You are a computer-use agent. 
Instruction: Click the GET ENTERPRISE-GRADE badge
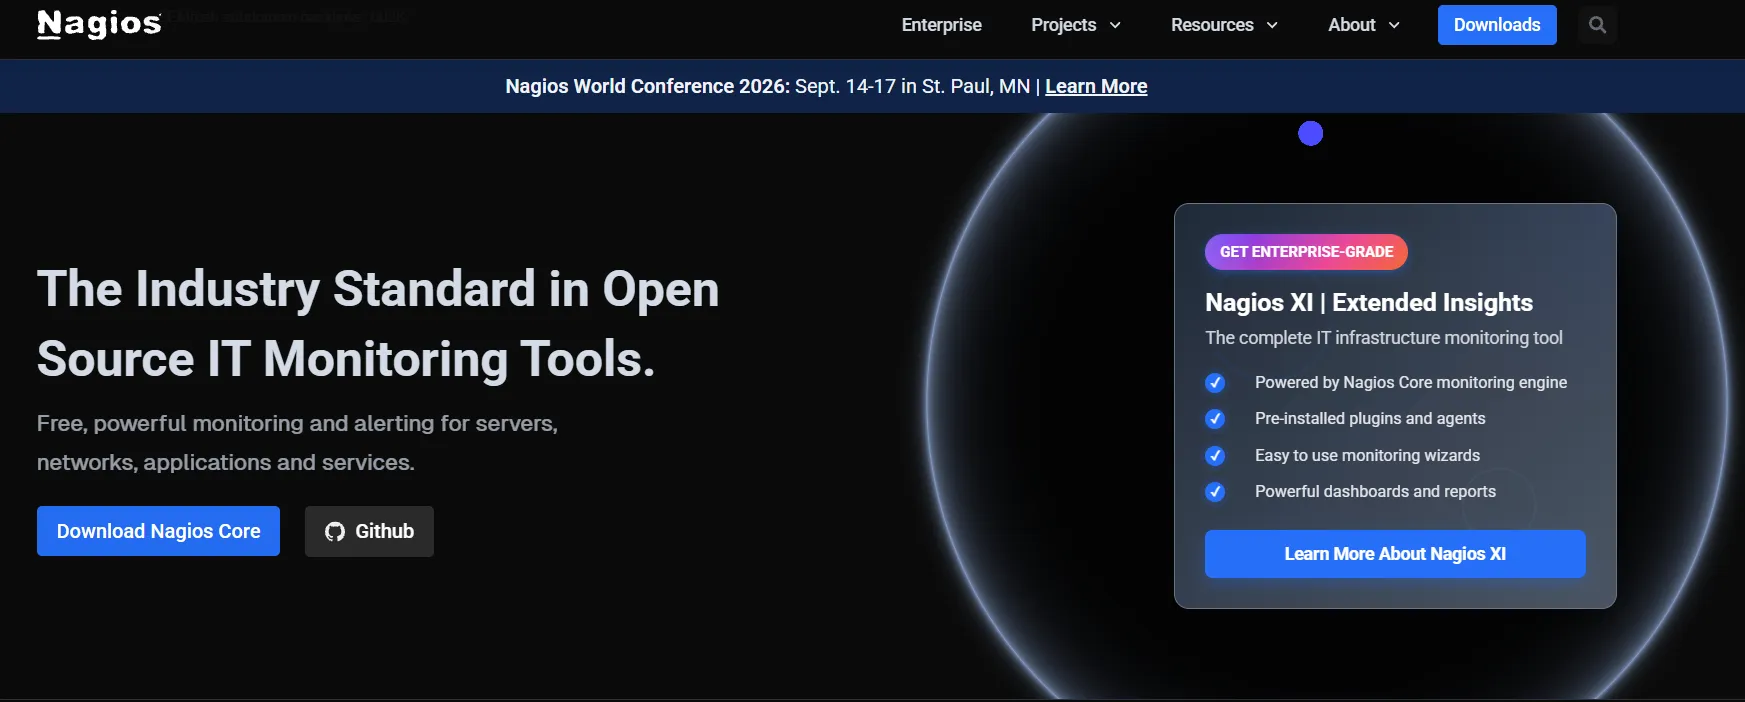[1306, 252]
